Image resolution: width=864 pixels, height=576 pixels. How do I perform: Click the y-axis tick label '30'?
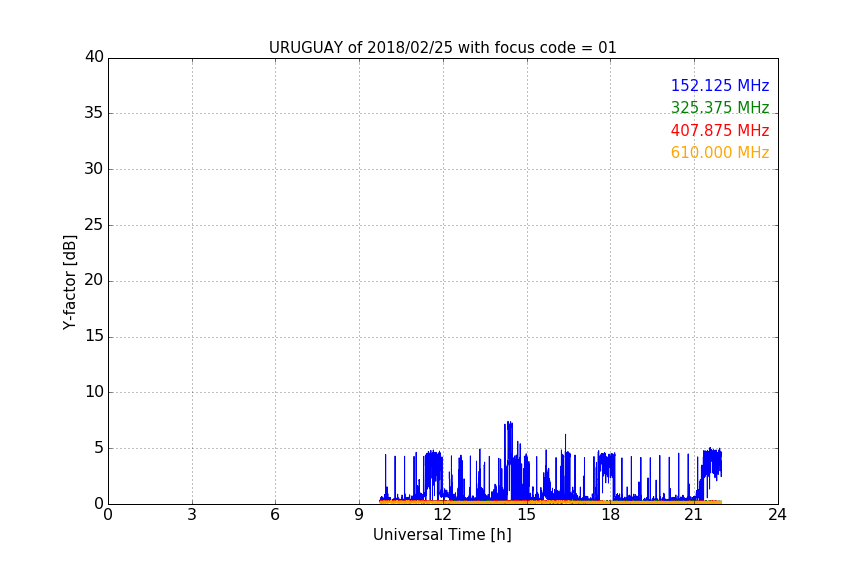coord(94,169)
